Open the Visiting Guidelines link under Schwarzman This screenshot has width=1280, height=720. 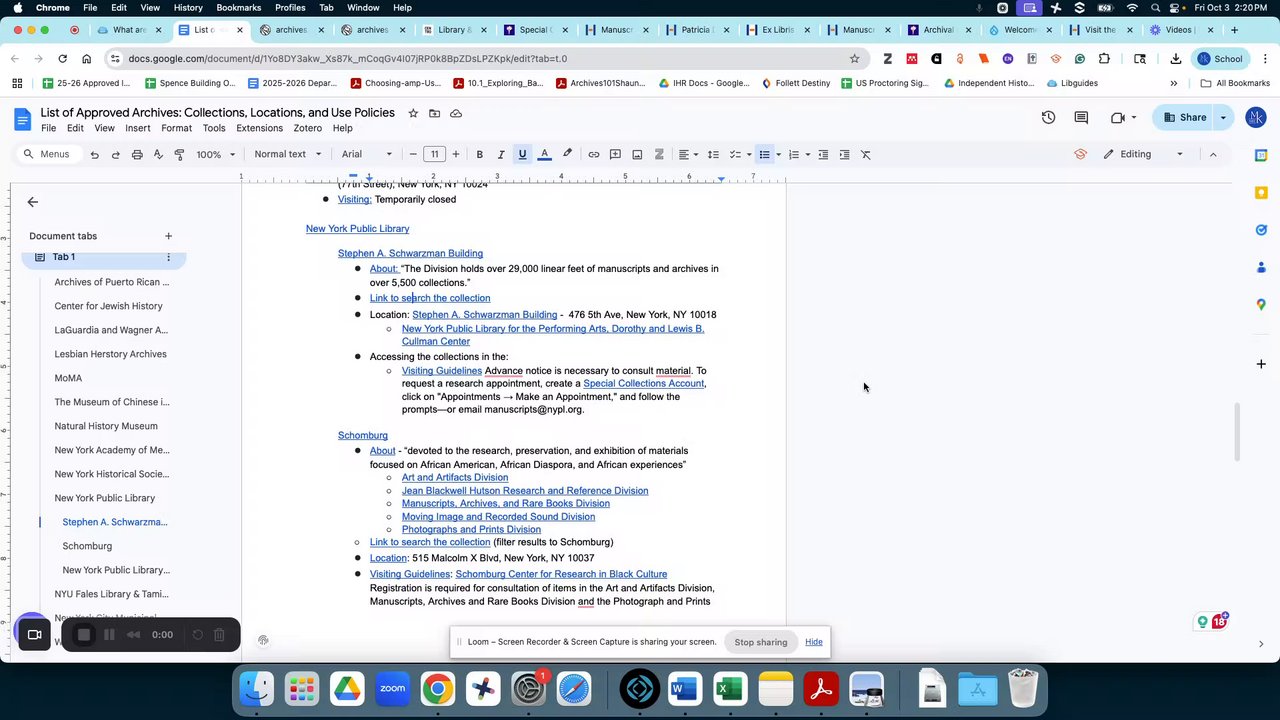click(x=442, y=371)
